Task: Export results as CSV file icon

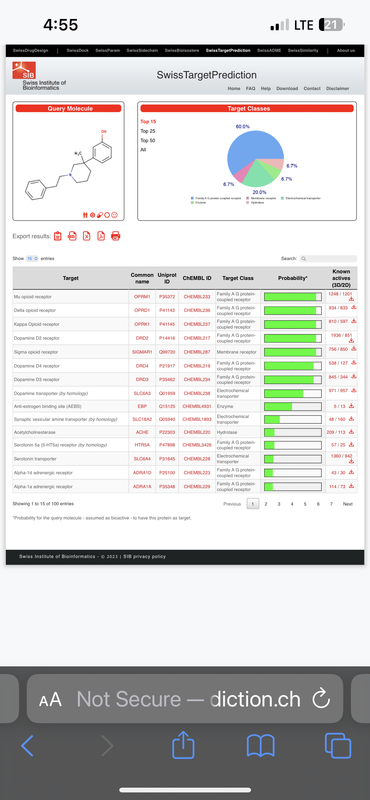Action: point(72,236)
